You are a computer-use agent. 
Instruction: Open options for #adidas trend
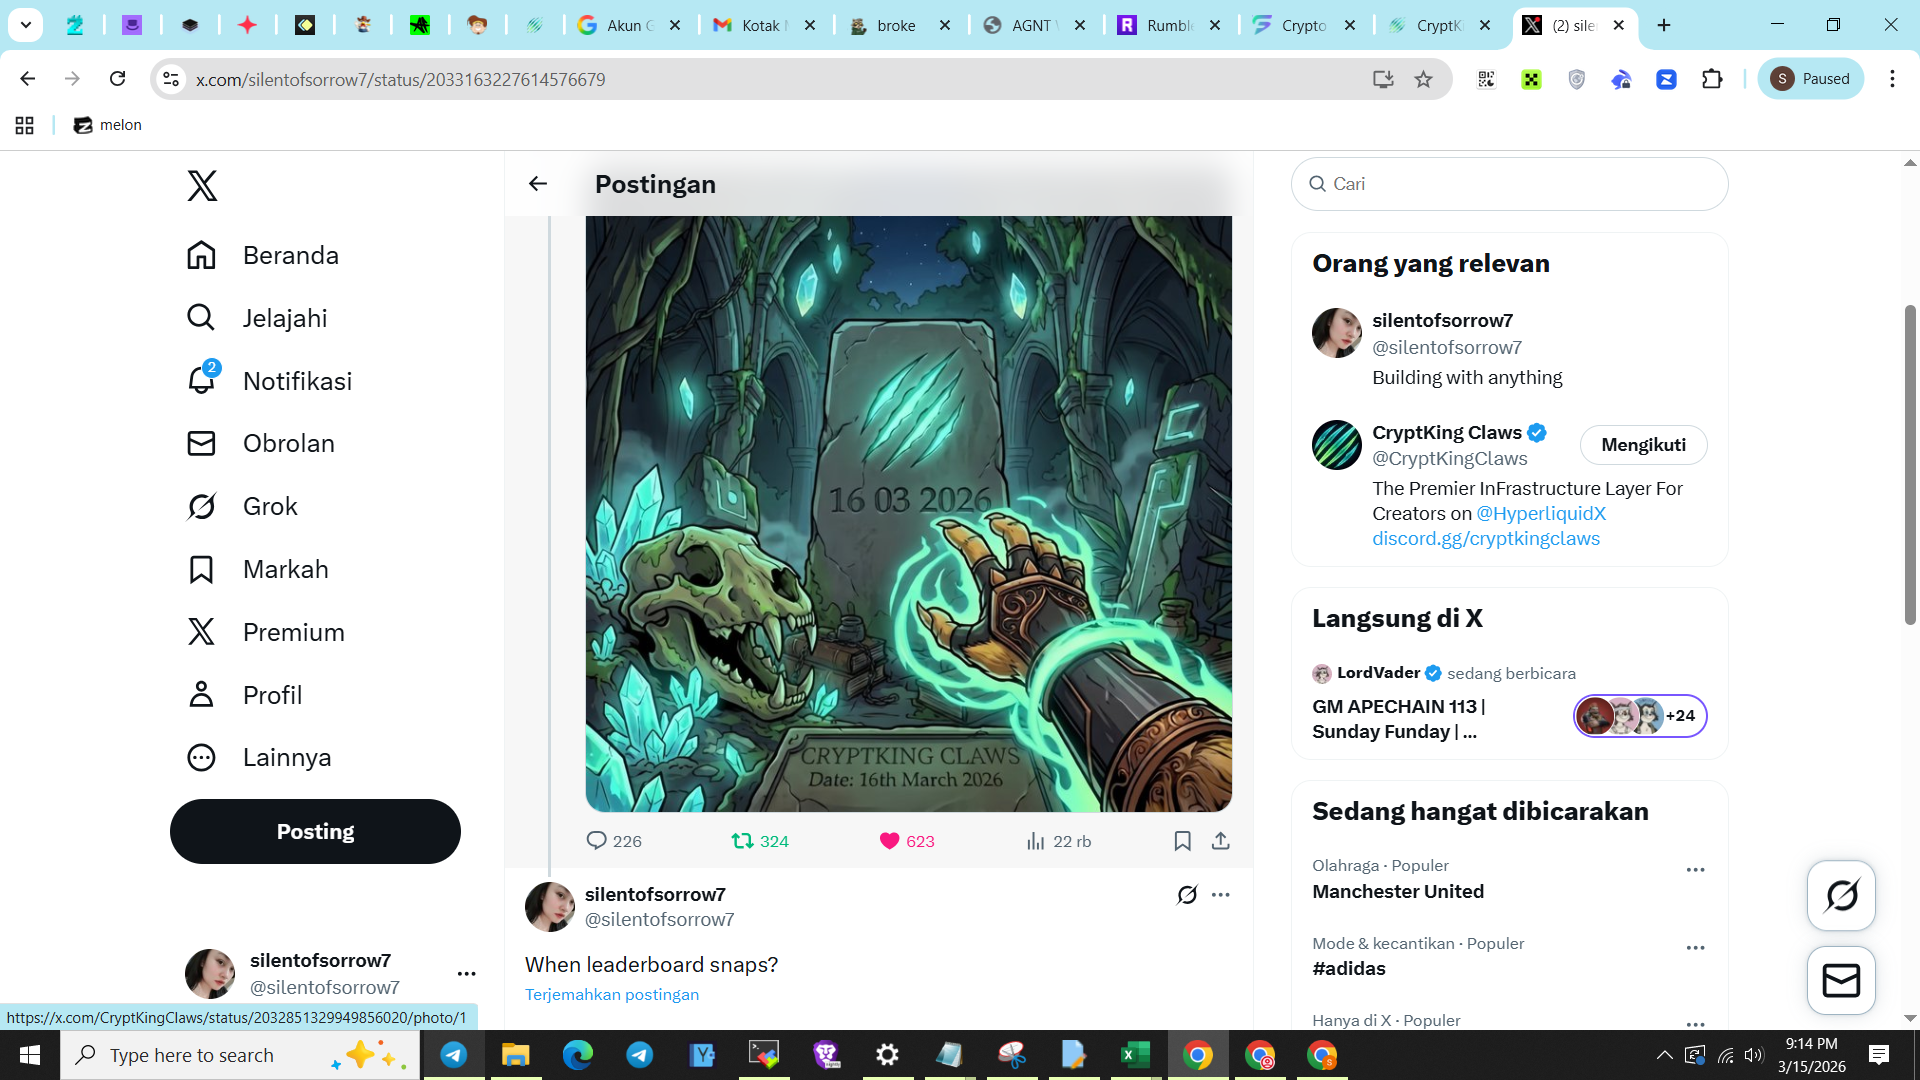pyautogui.click(x=1695, y=948)
